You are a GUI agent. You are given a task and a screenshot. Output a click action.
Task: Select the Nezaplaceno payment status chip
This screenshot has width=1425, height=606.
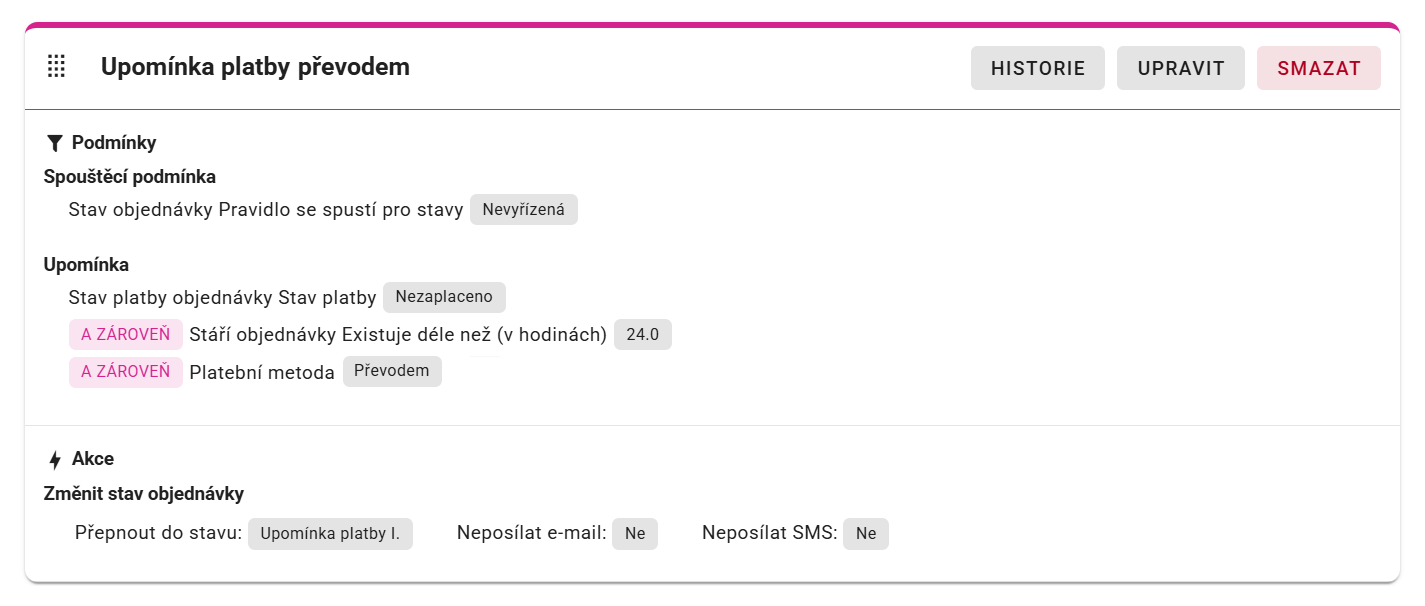[x=444, y=297]
